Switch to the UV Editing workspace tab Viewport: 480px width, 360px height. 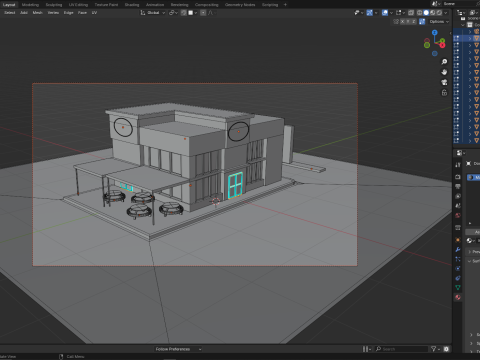click(x=78, y=5)
